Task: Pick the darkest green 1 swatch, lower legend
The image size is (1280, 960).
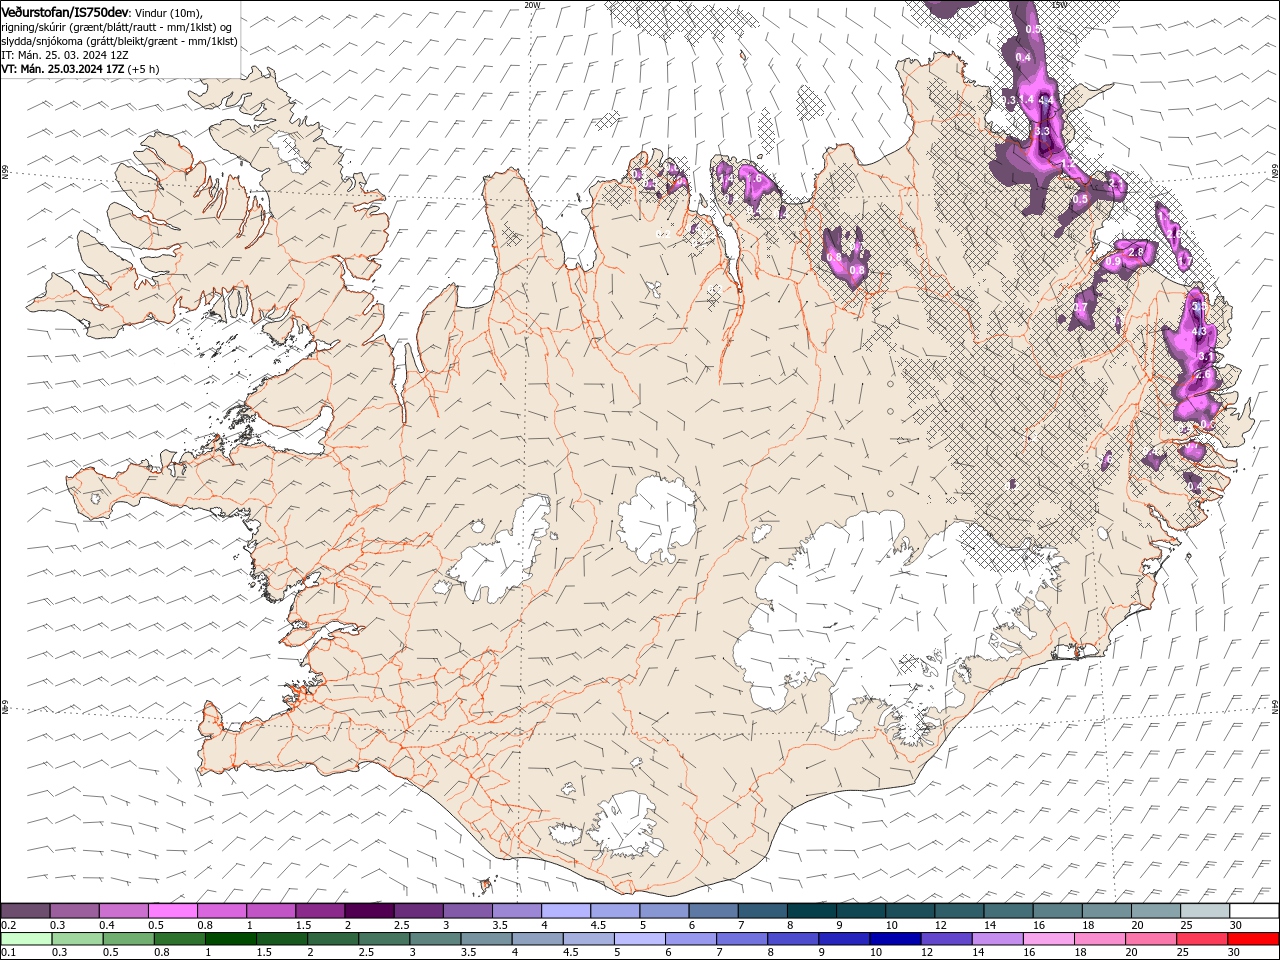Action: click(230, 939)
